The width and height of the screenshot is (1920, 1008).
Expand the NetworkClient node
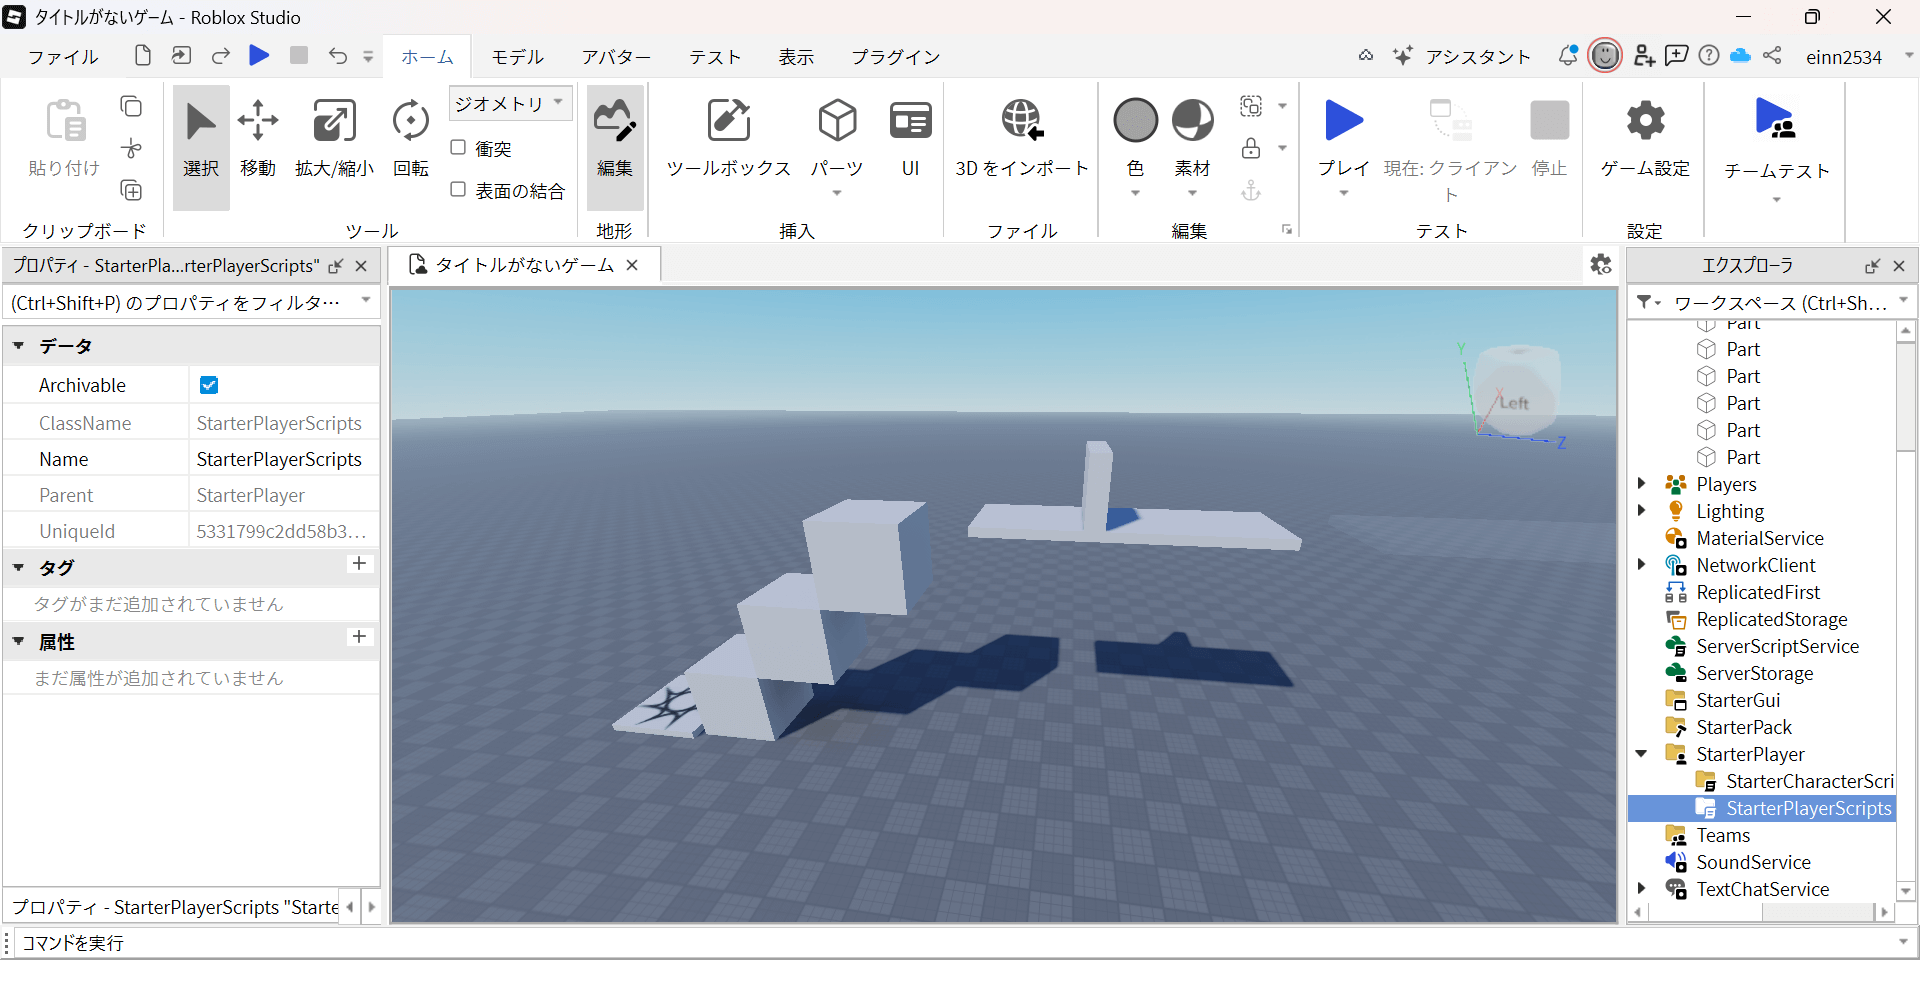coord(1642,565)
